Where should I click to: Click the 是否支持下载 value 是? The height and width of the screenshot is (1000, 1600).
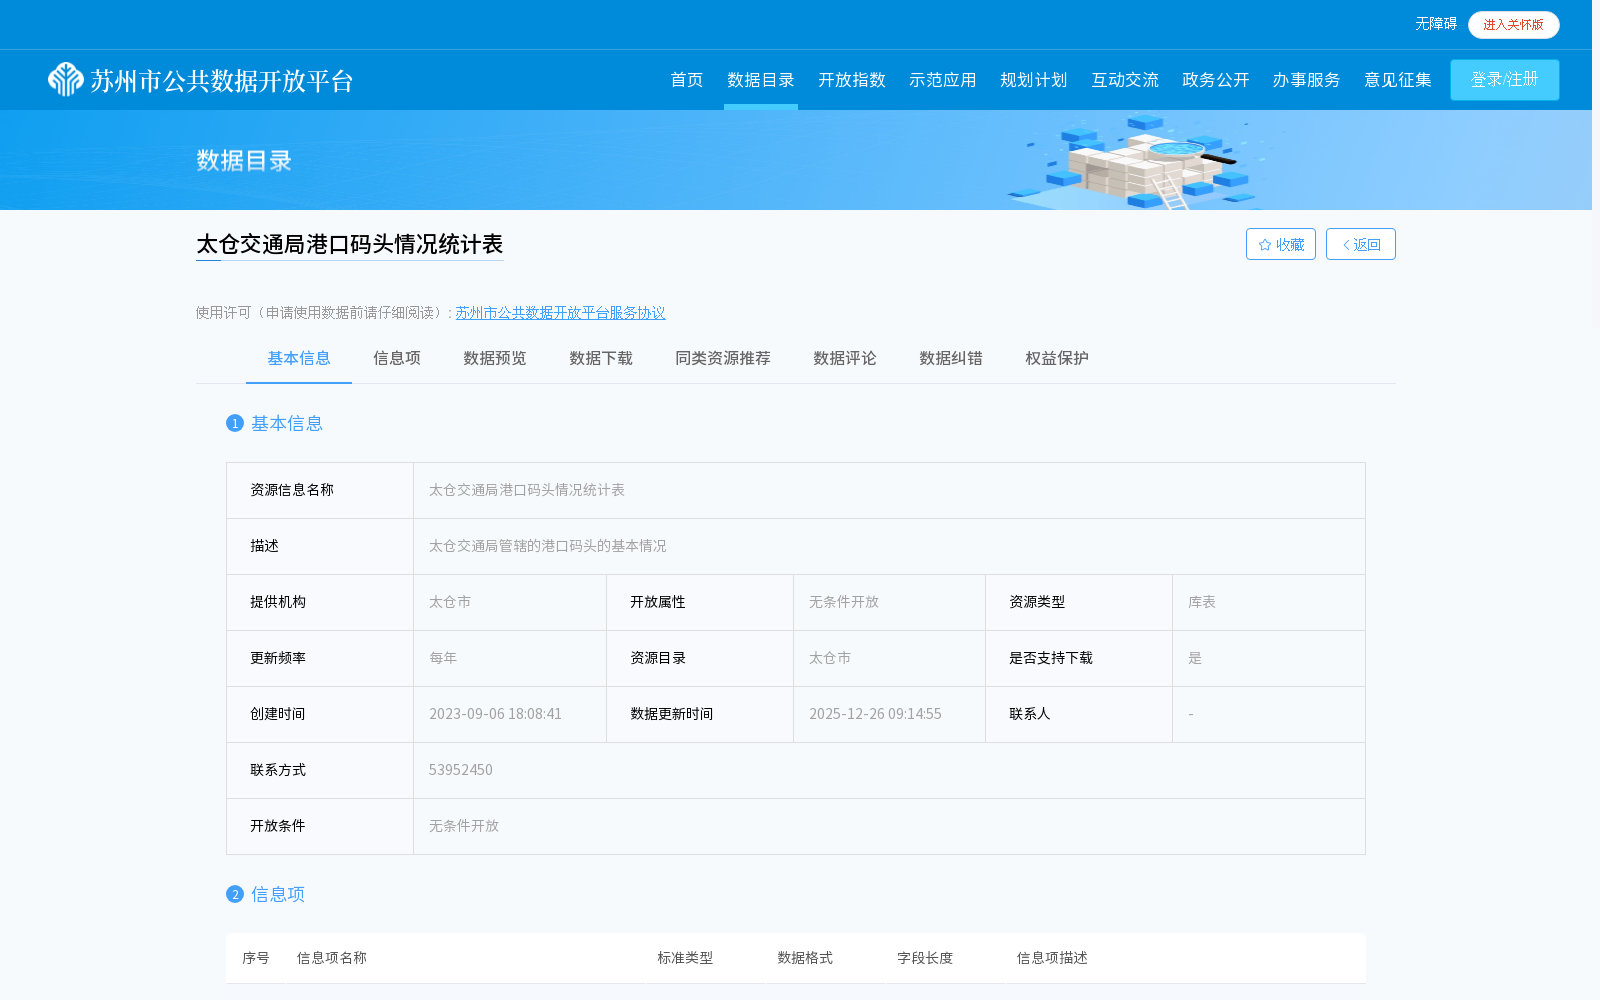click(x=1195, y=658)
